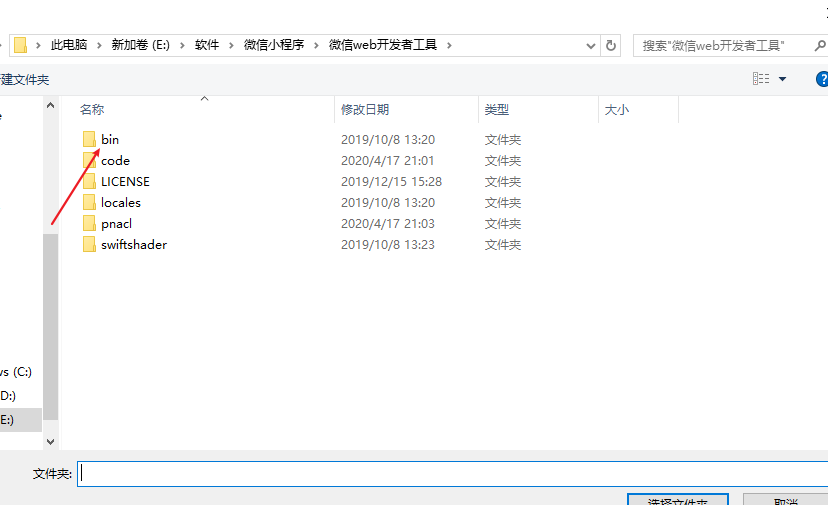Viewport: 828px width, 505px height.
Task: Open the help icon
Action: tap(822, 79)
